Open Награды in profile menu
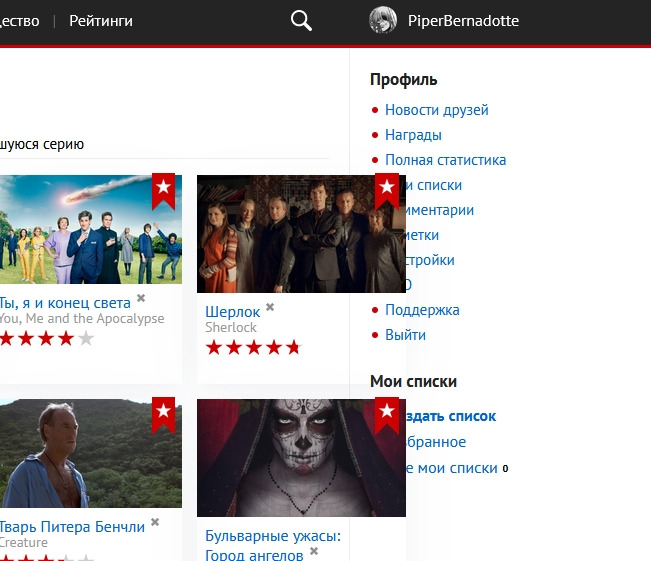Screen dimensions: 651x561 pyautogui.click(x=413, y=135)
